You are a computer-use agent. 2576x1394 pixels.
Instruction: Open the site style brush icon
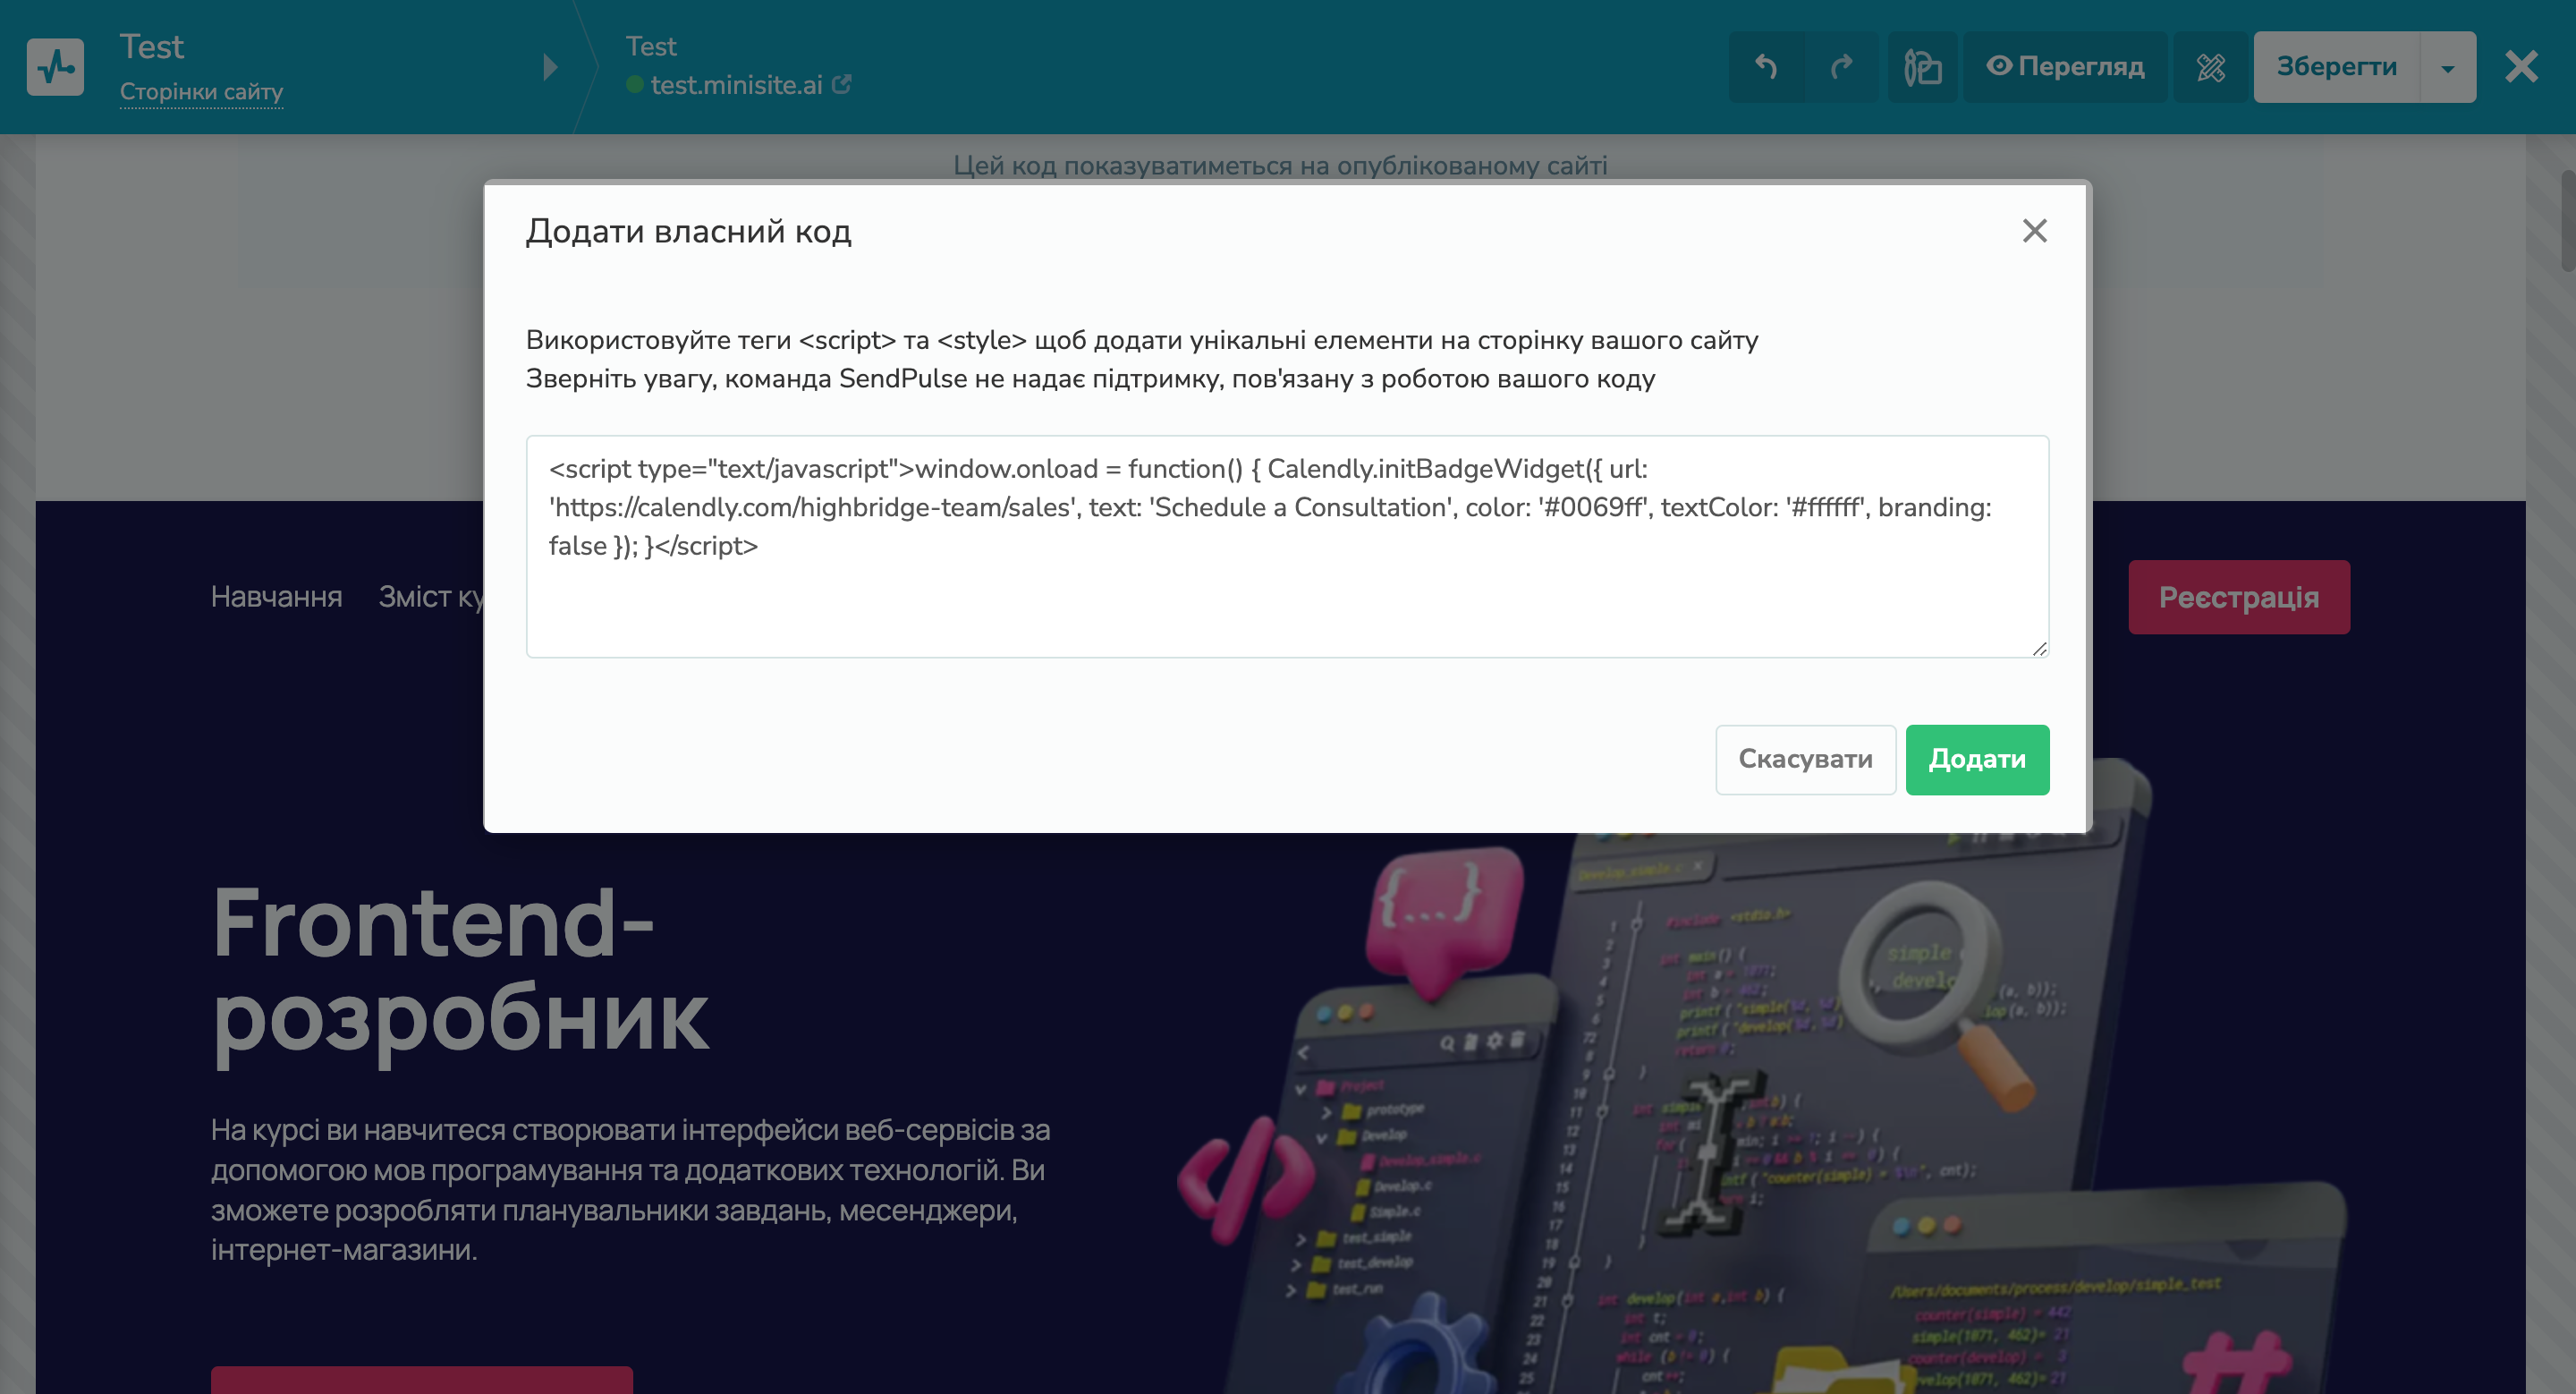pos(1922,67)
